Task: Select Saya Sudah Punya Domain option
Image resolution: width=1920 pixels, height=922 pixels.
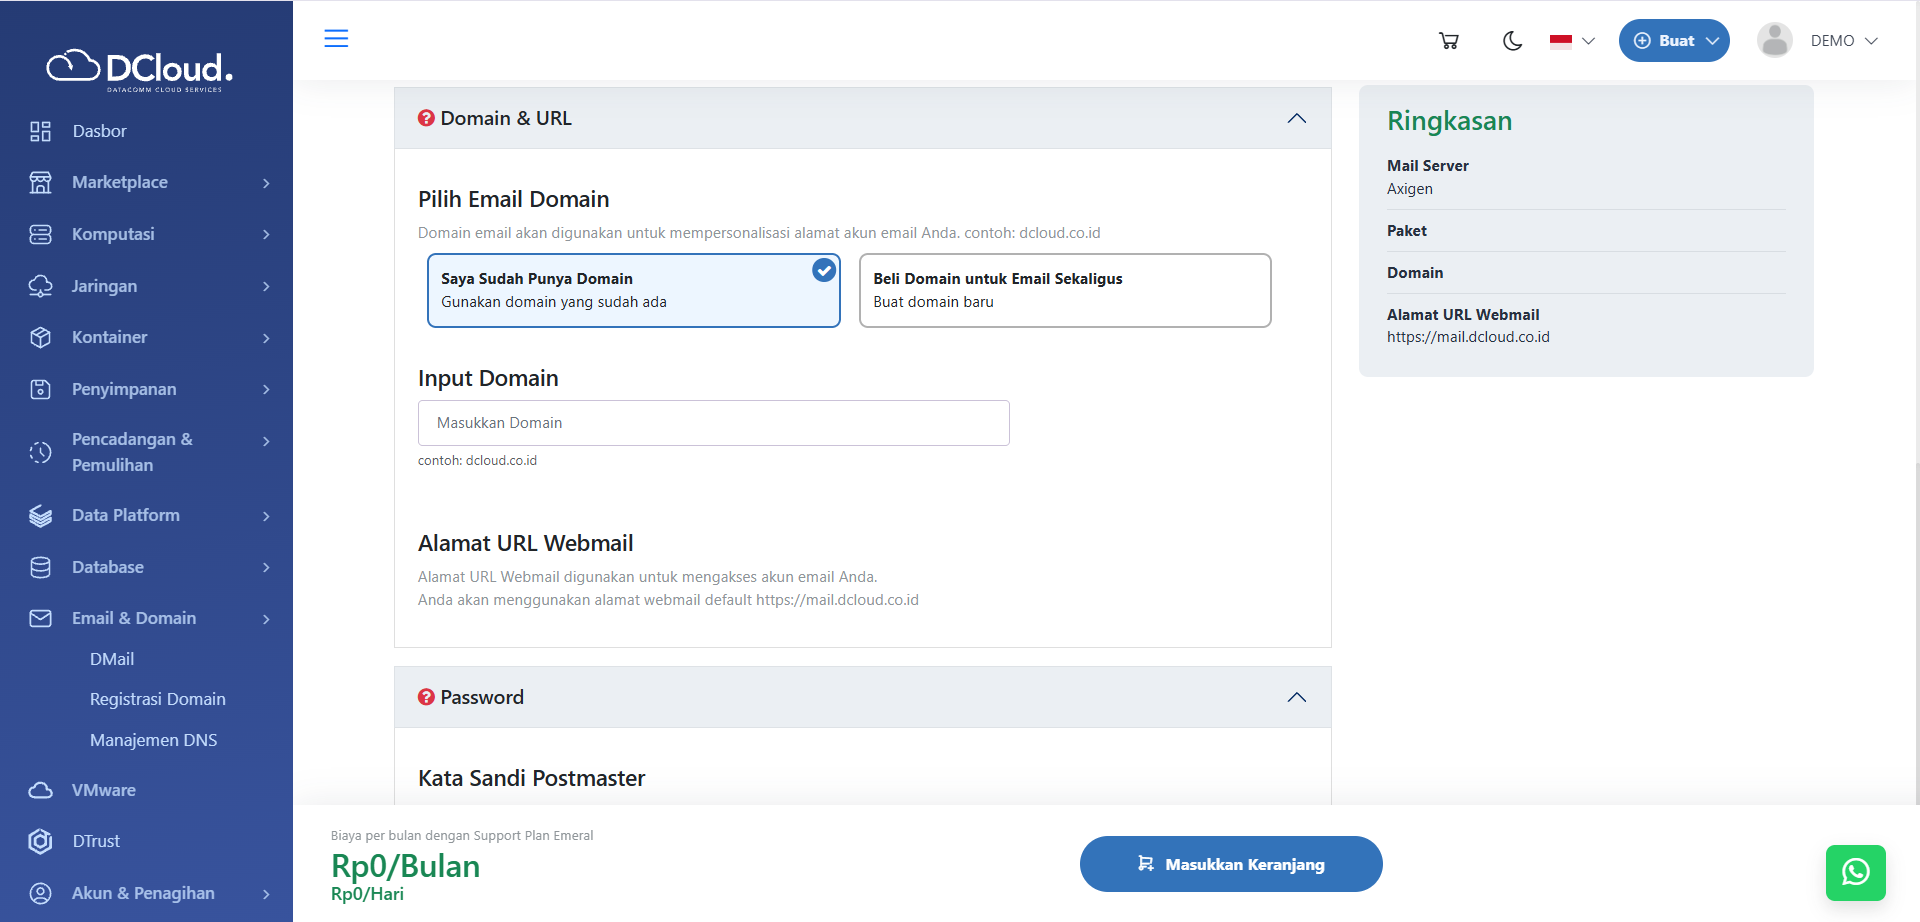Action: click(633, 290)
